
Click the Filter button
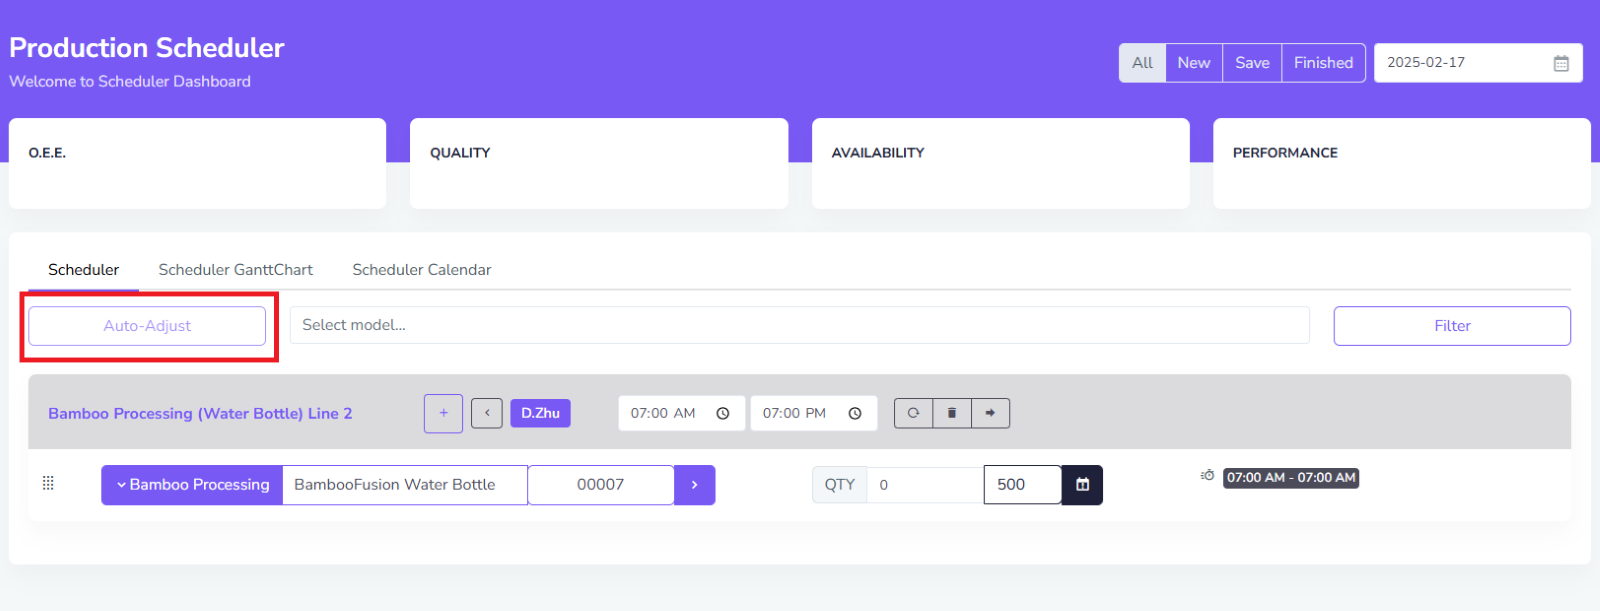tap(1451, 326)
